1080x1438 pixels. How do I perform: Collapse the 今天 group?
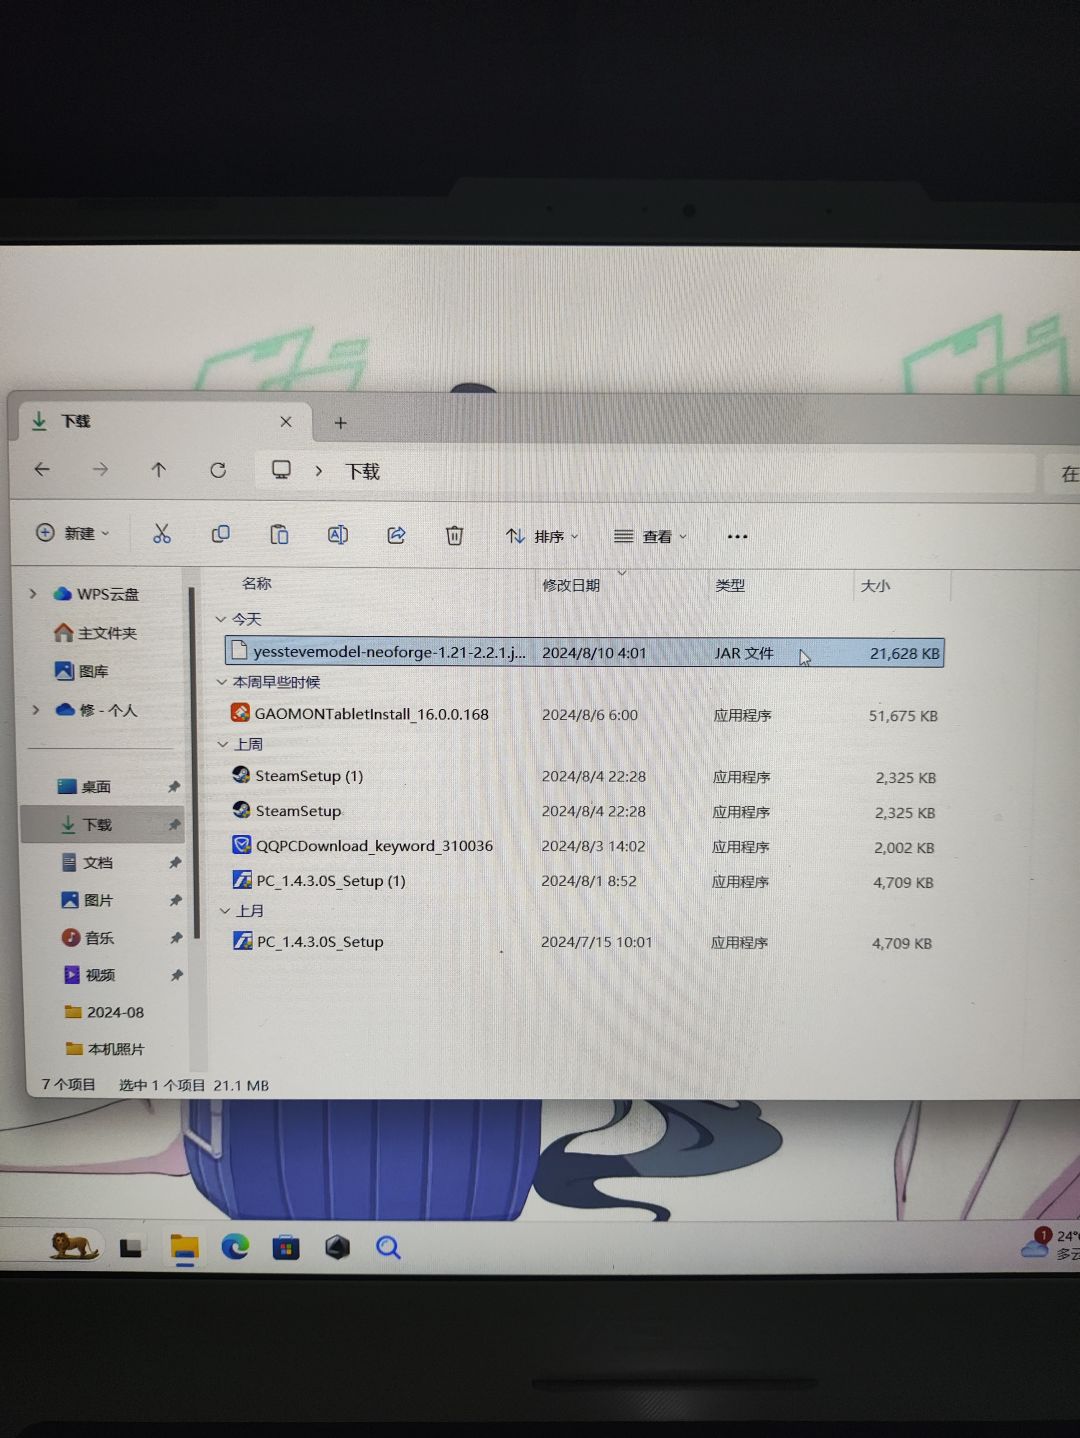[221, 619]
